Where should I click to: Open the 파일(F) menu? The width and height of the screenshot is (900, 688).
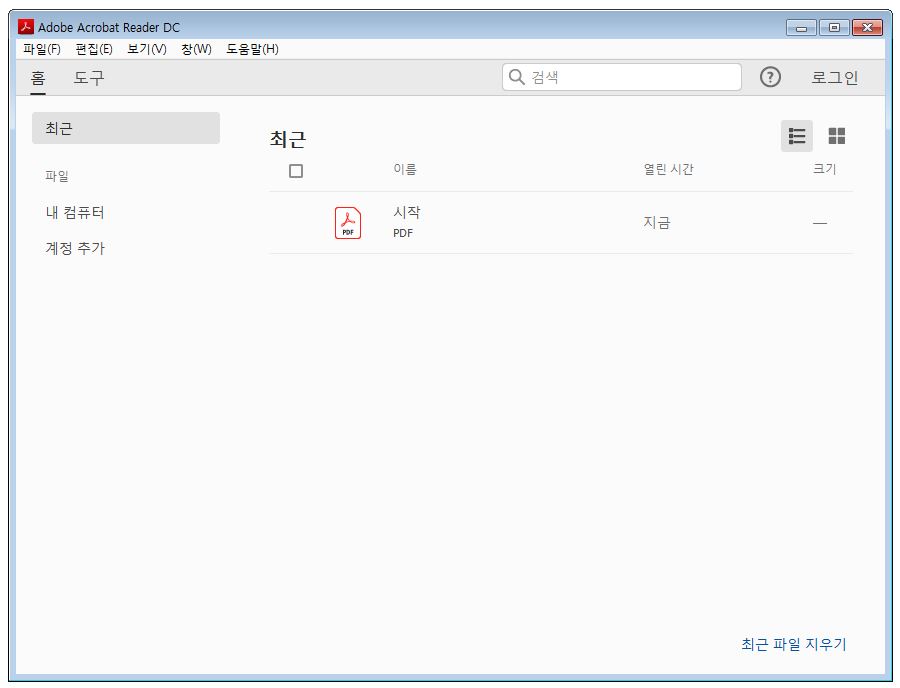pyautogui.click(x=42, y=49)
